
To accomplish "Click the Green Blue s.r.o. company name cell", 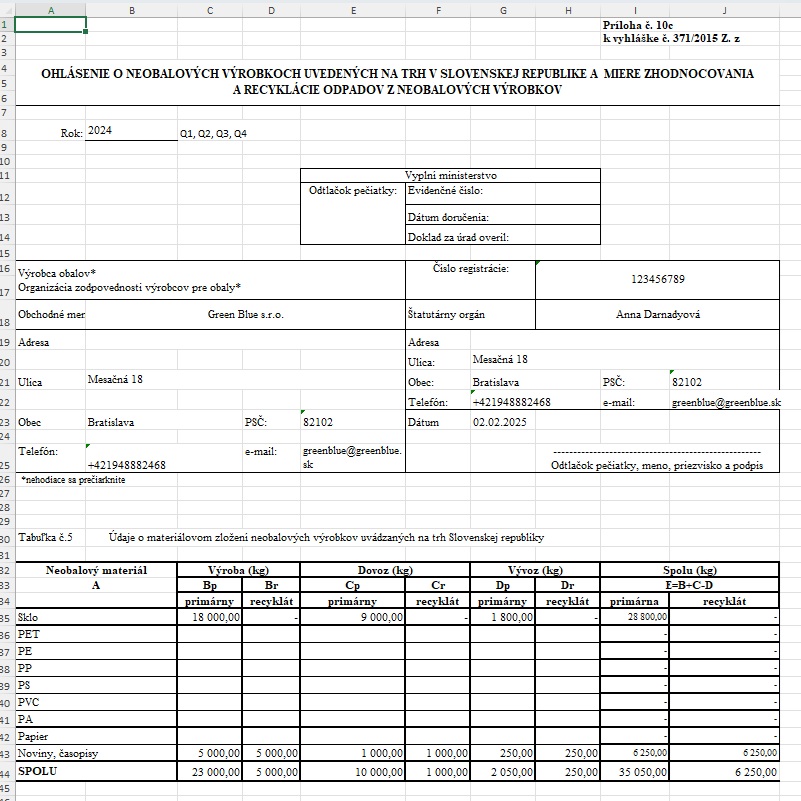I will pos(245,314).
